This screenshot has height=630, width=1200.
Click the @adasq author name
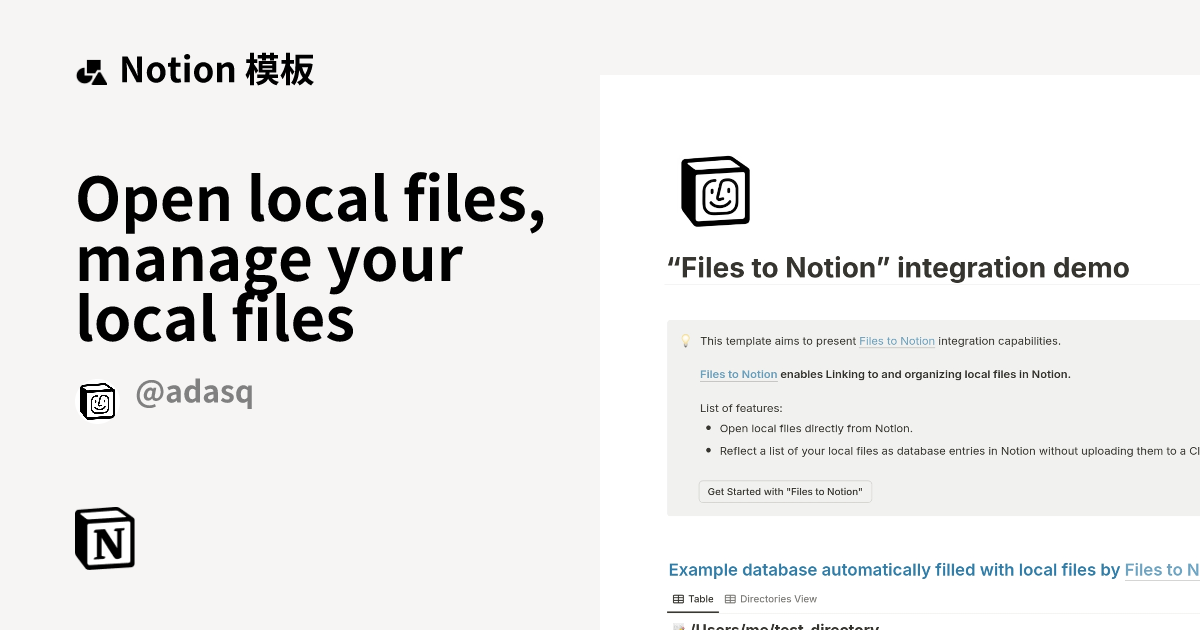pyautogui.click(x=194, y=392)
